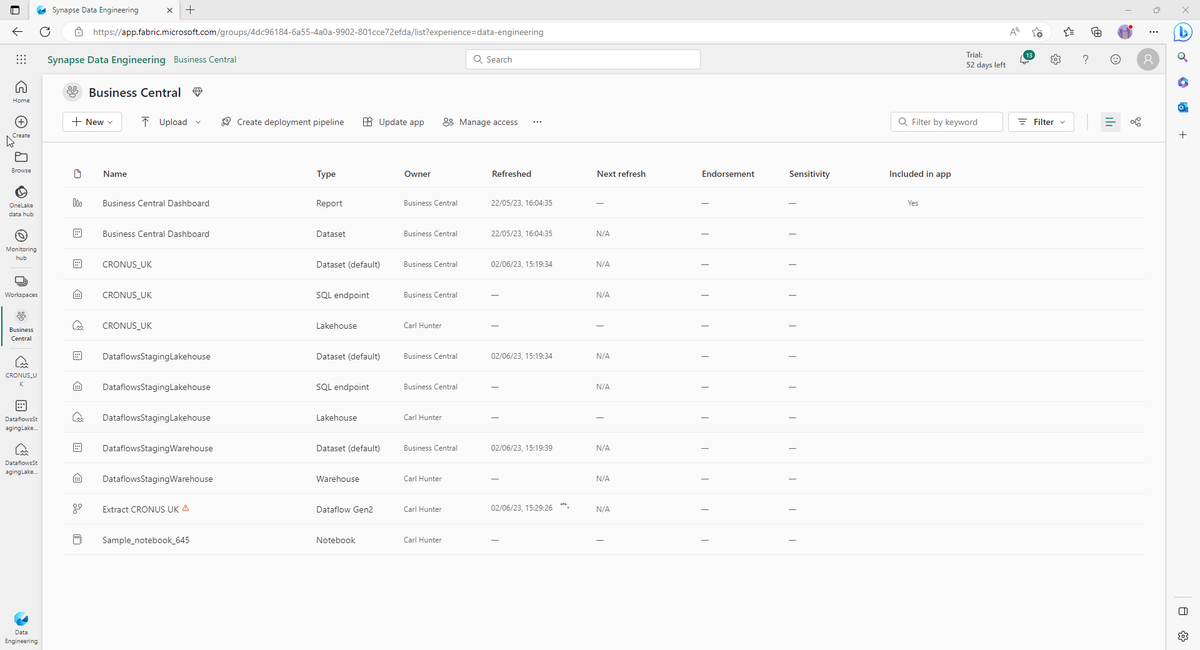This screenshot has width=1200, height=650.
Task: Sort by the Name column header
Action: click(x=115, y=174)
